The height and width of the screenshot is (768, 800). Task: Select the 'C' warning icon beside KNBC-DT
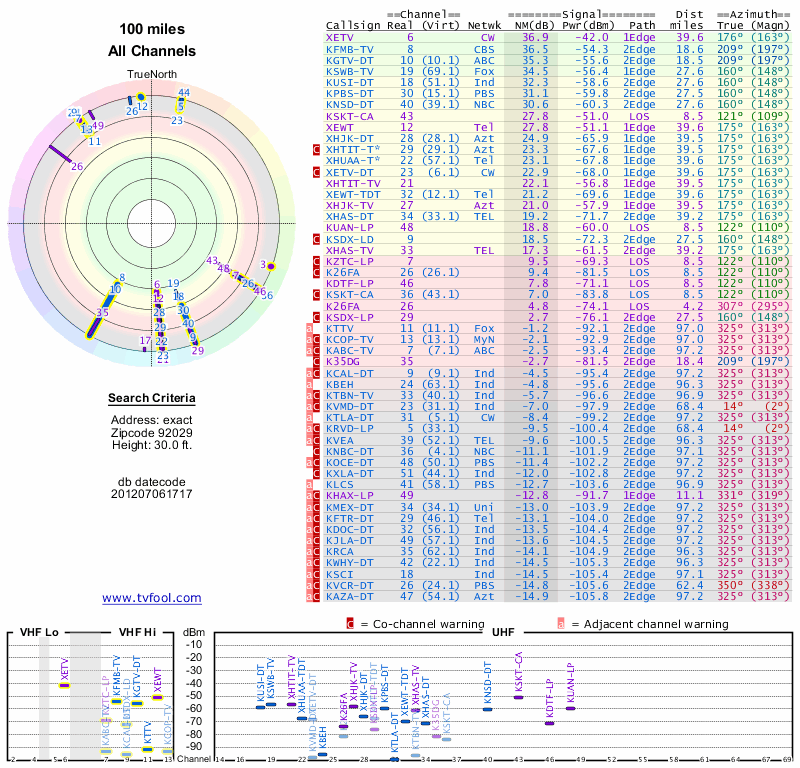pos(316,451)
